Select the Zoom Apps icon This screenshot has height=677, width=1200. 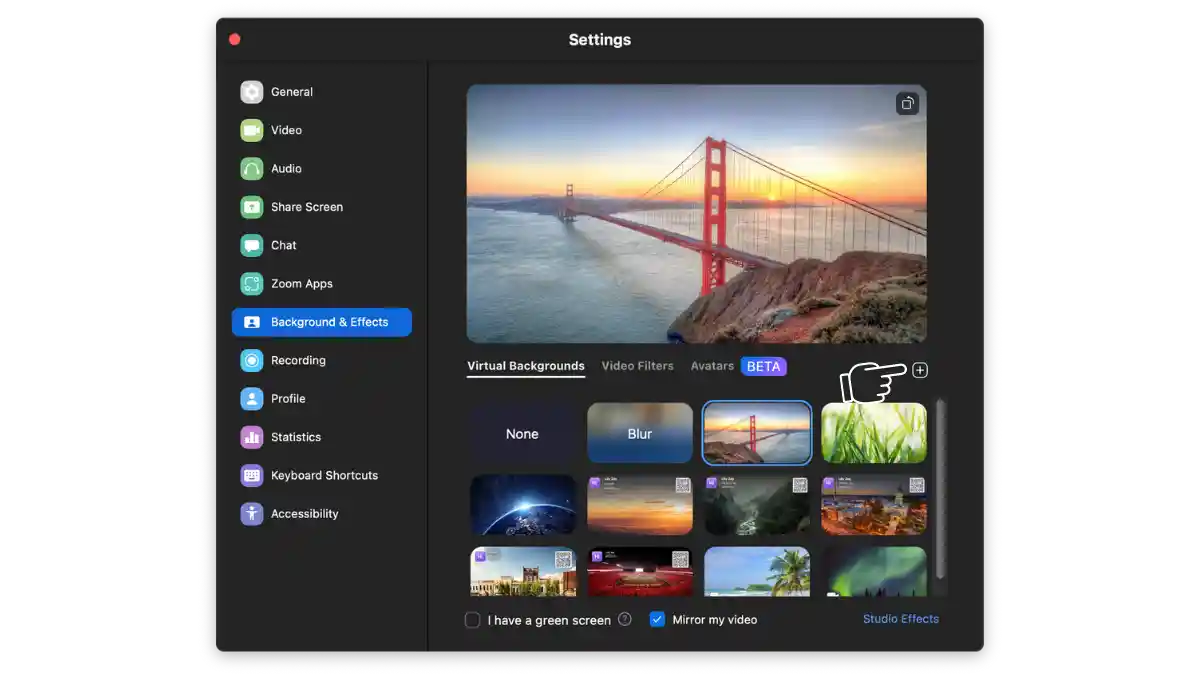pos(251,283)
